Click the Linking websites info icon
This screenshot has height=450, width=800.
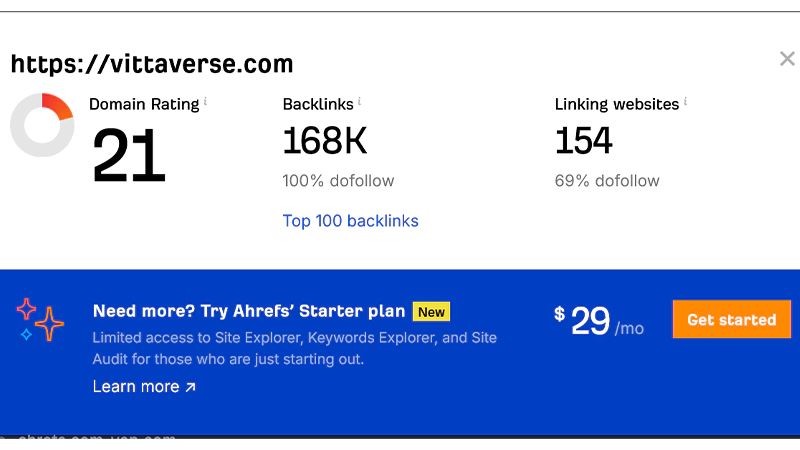click(687, 101)
